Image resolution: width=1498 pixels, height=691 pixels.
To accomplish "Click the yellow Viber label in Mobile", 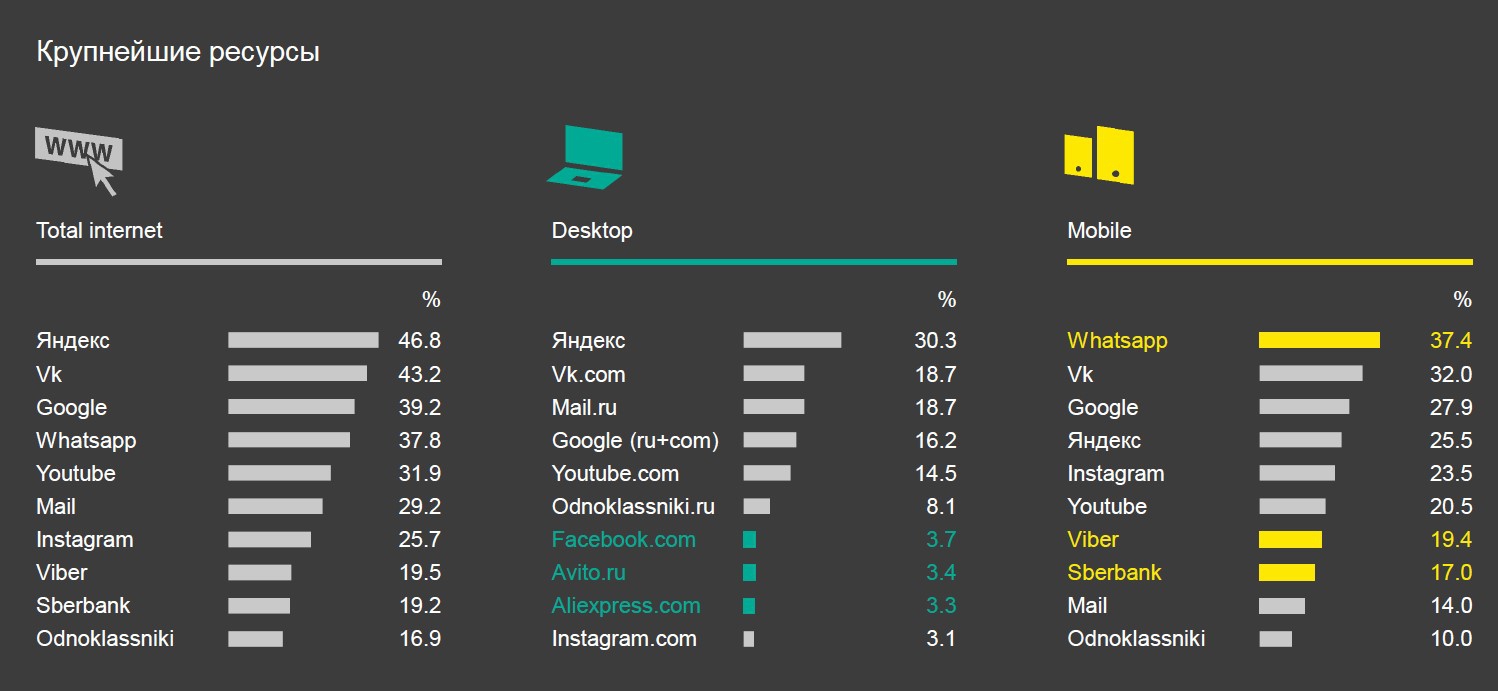I will pos(1093,540).
